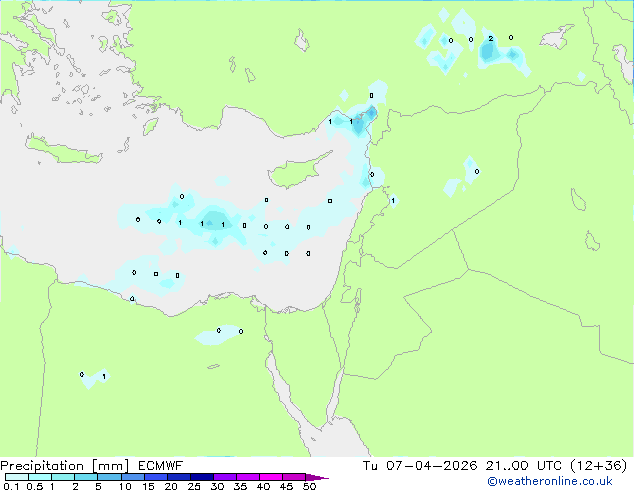Click the 40–45 mm magenta swatch
This screenshot has height=490, width=634.
tap(271, 477)
